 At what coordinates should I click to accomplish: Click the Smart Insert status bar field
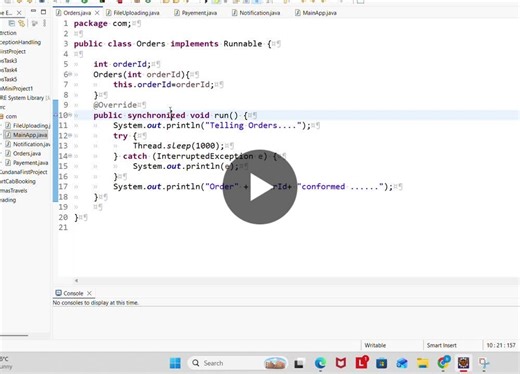coord(442,345)
